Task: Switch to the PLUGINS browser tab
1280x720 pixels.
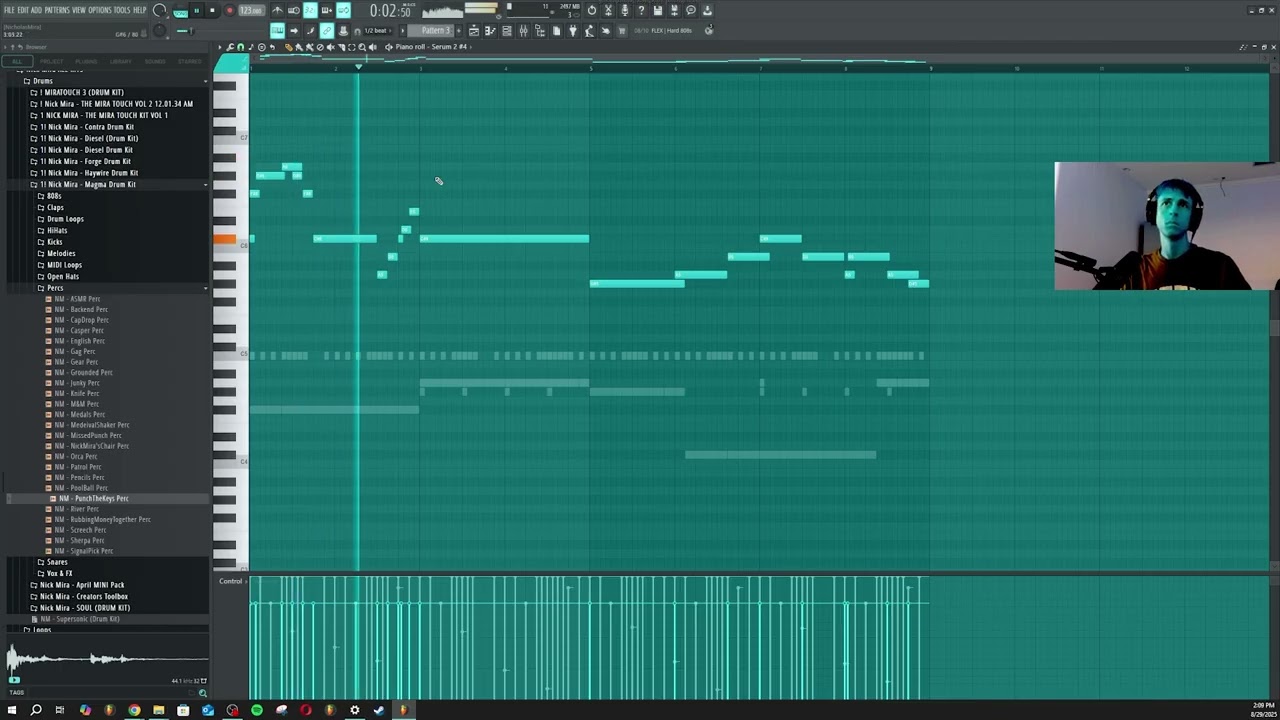Action: pos(86,61)
